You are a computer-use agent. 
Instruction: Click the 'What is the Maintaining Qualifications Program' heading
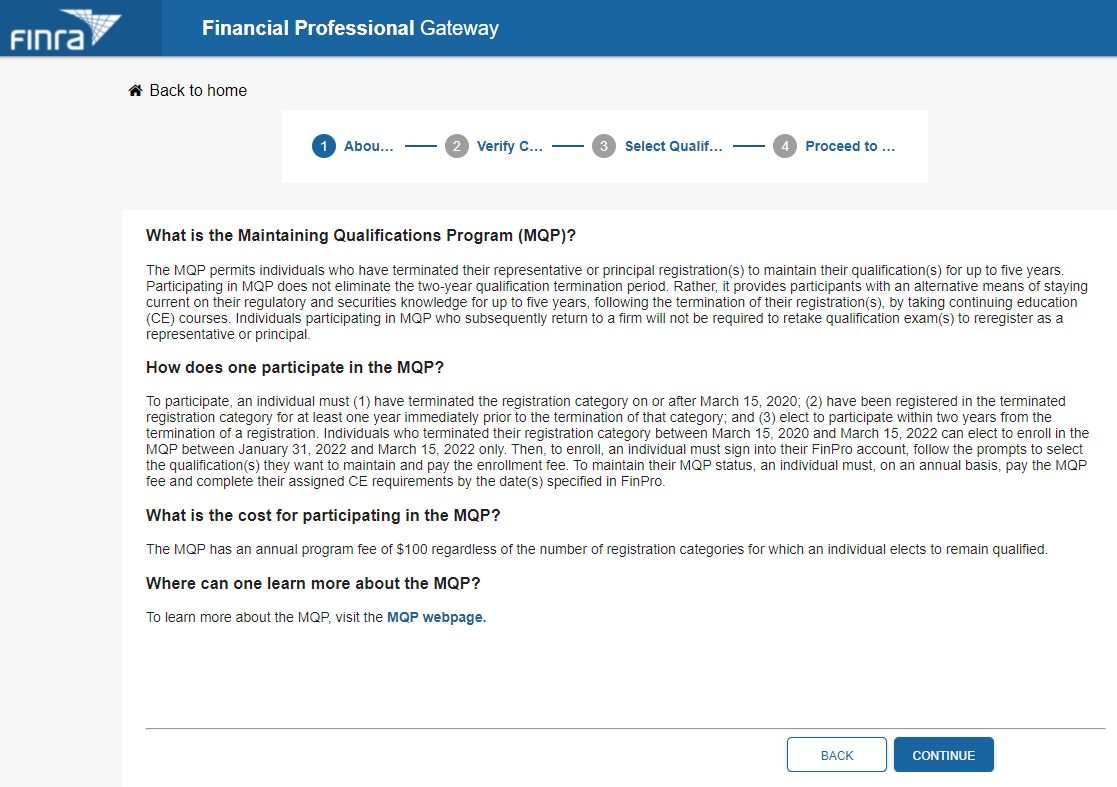[x=361, y=236]
